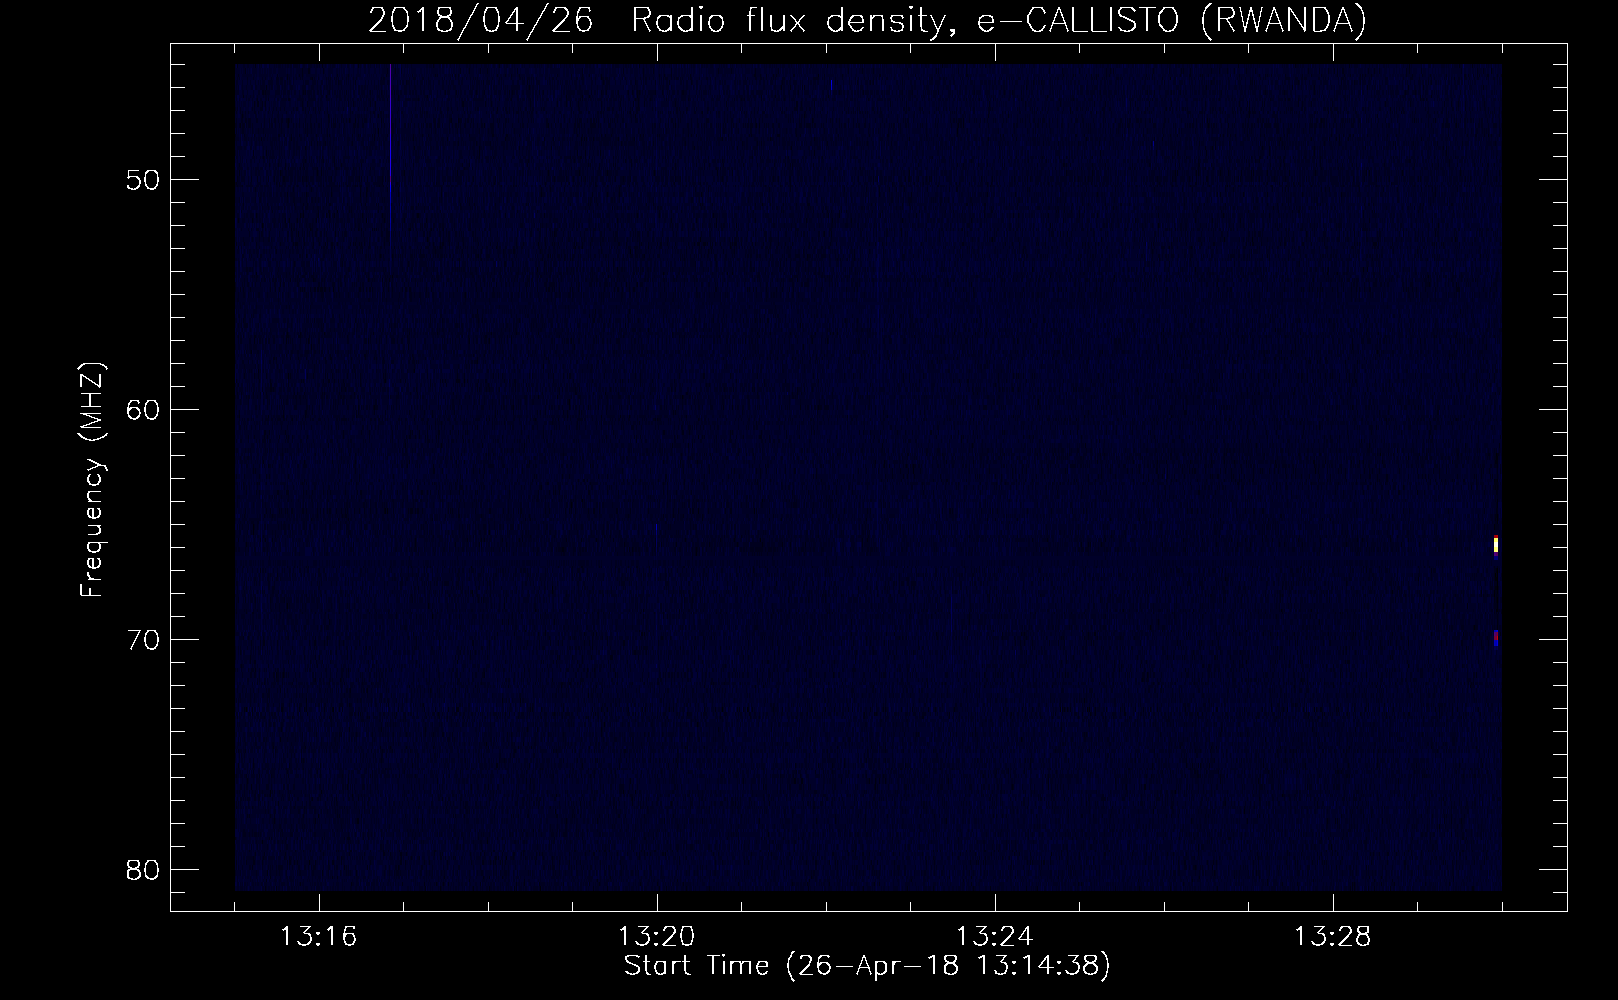Viewport: 1618px width, 1000px height.
Task: Click the 13:28 time tick label
Action: [1333, 937]
